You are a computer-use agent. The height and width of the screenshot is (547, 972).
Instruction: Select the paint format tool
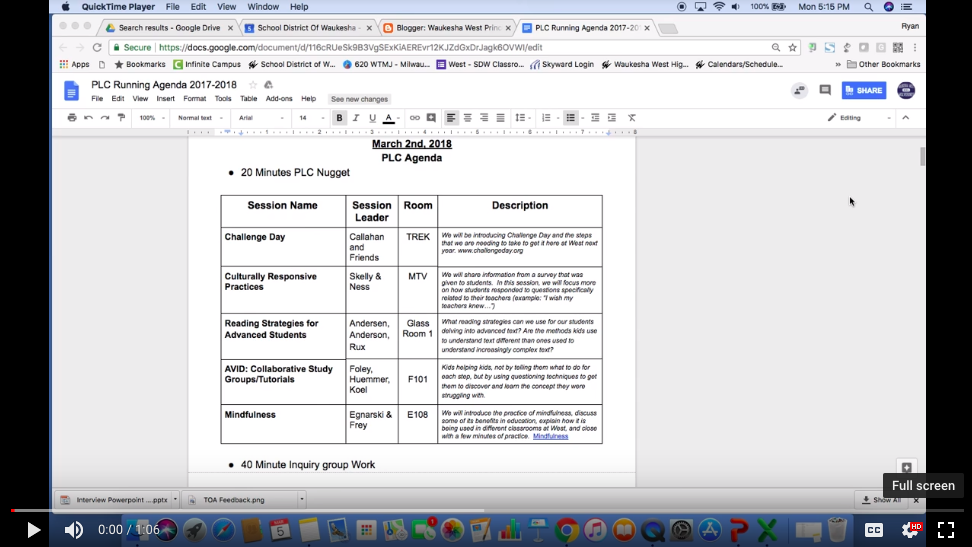[x=122, y=118]
